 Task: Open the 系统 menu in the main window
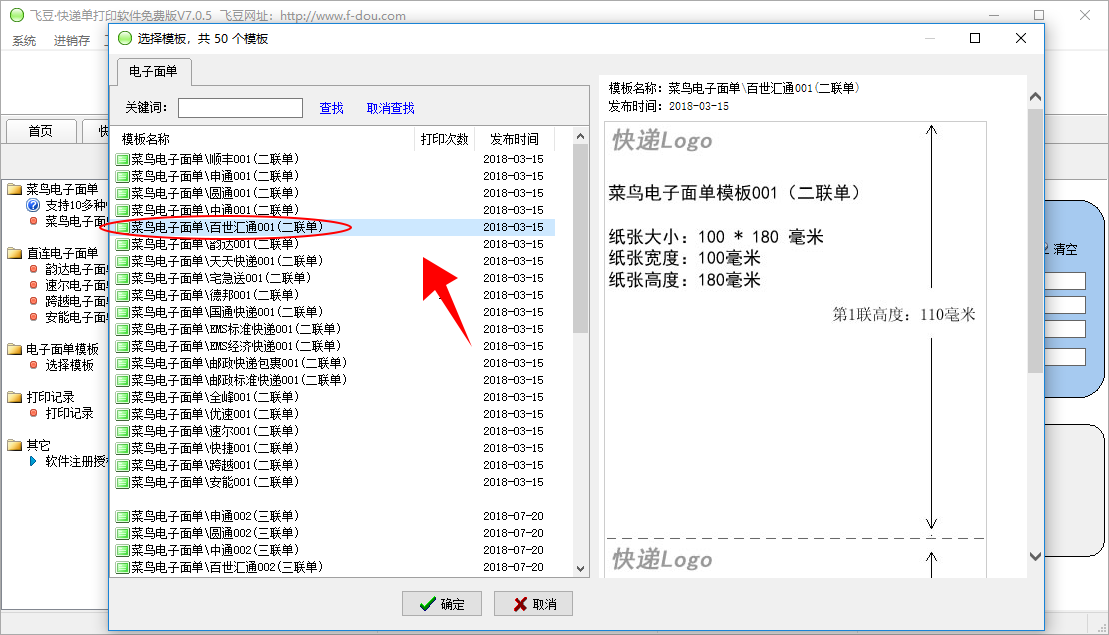24,41
